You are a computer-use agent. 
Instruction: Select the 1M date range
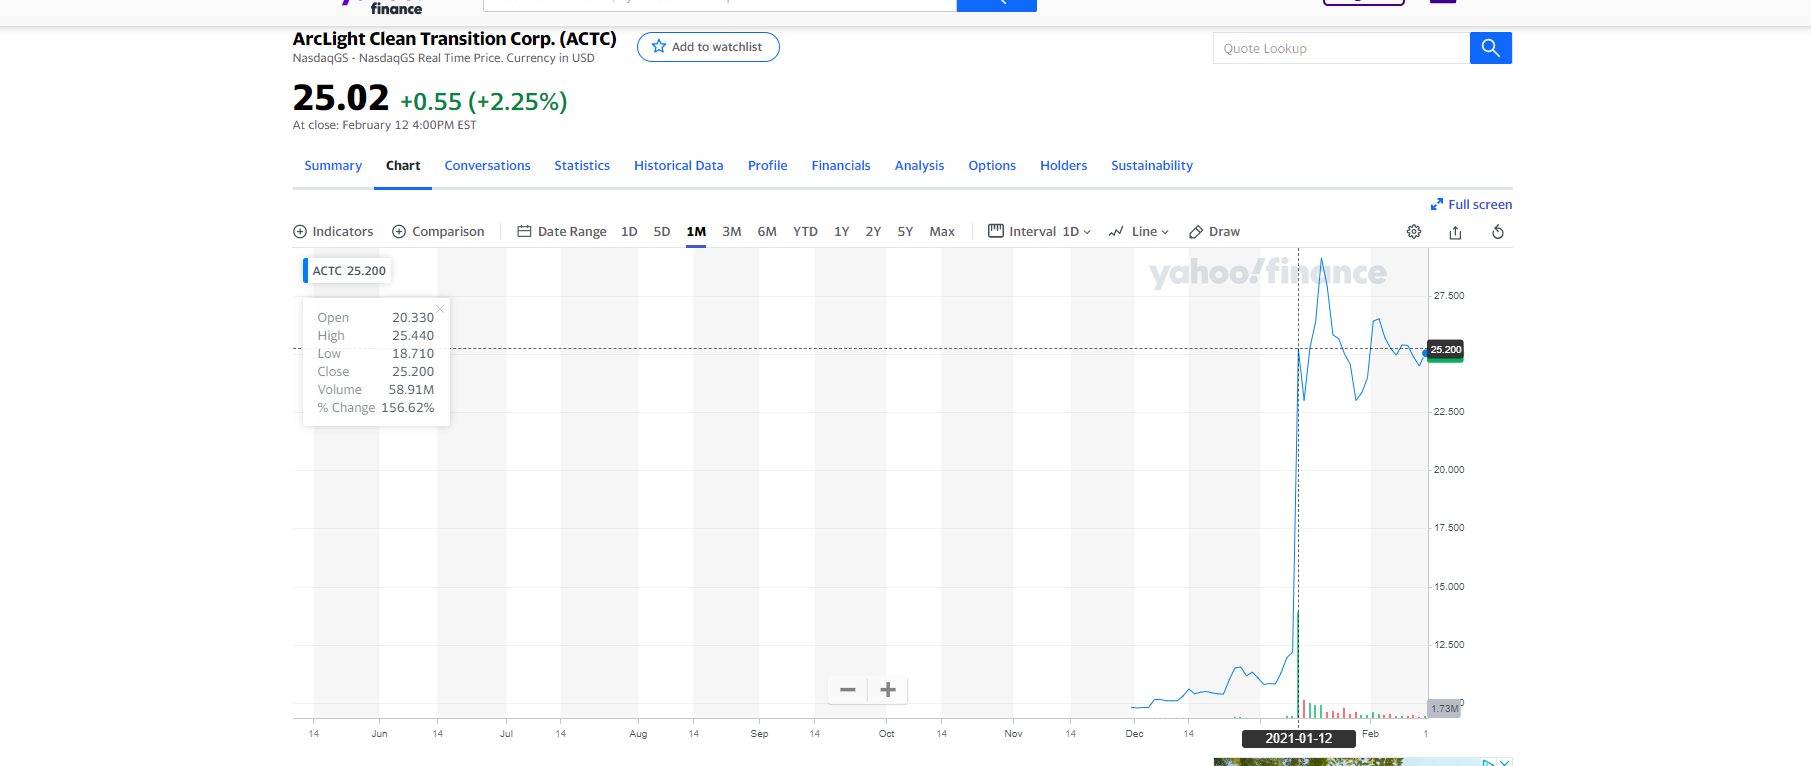[696, 232]
